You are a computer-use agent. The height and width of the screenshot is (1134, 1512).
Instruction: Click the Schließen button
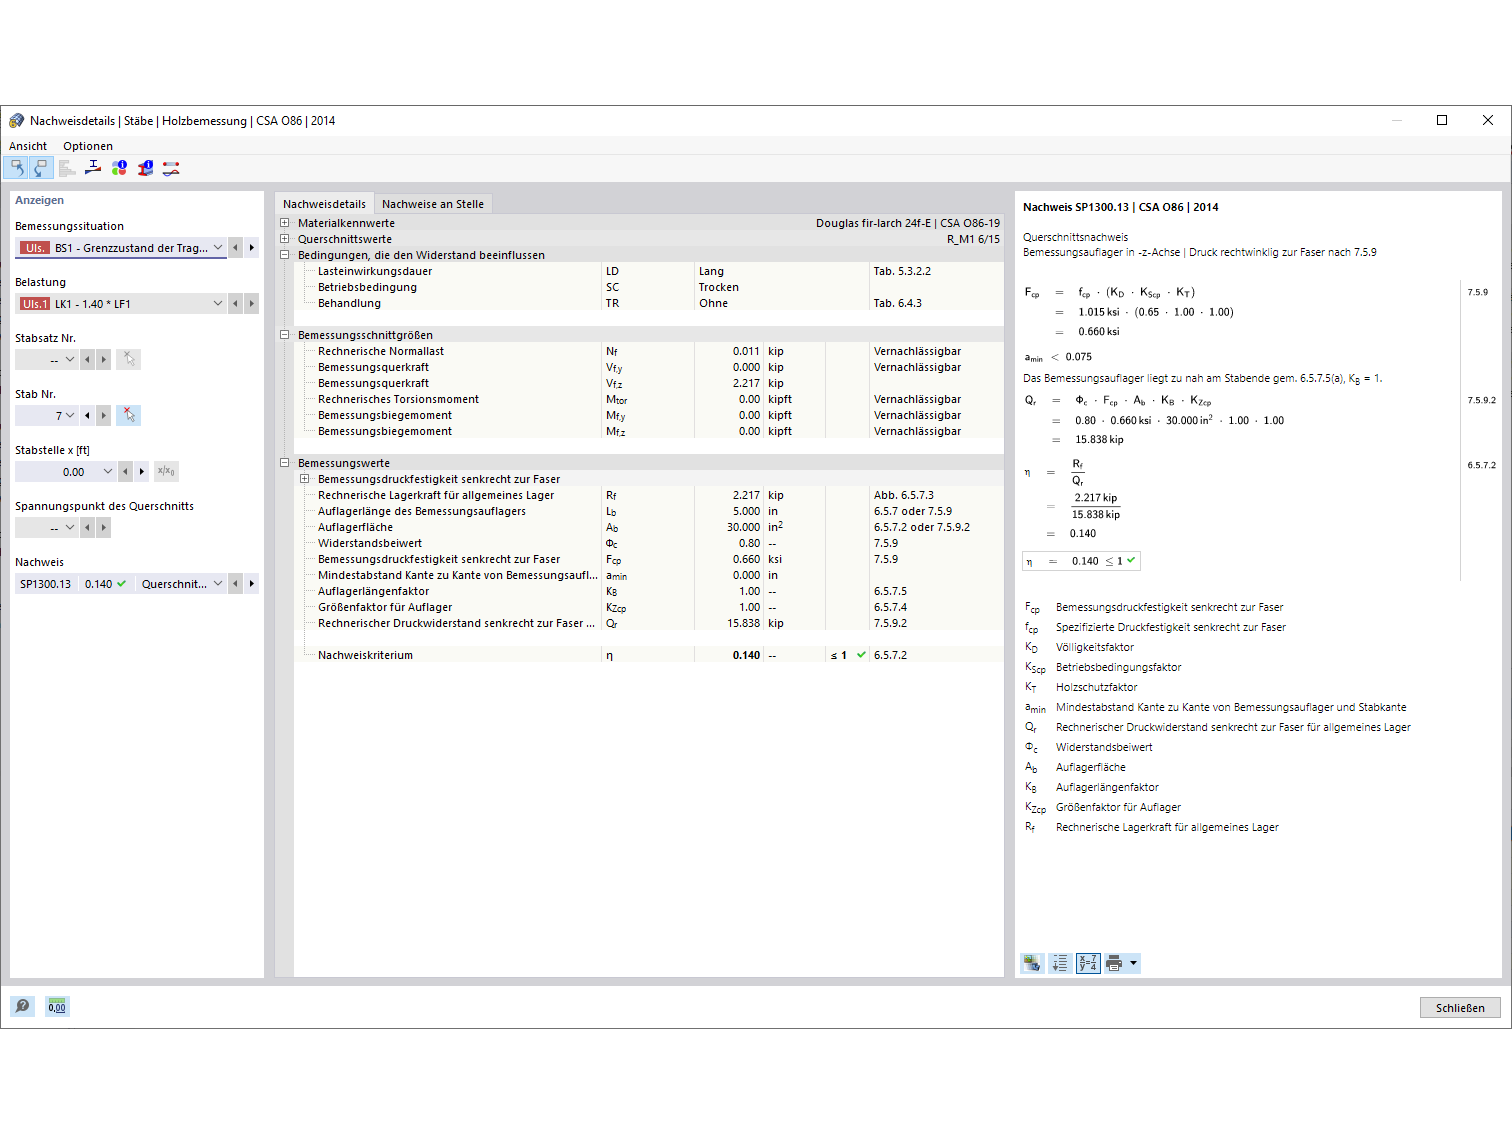click(x=1460, y=1007)
